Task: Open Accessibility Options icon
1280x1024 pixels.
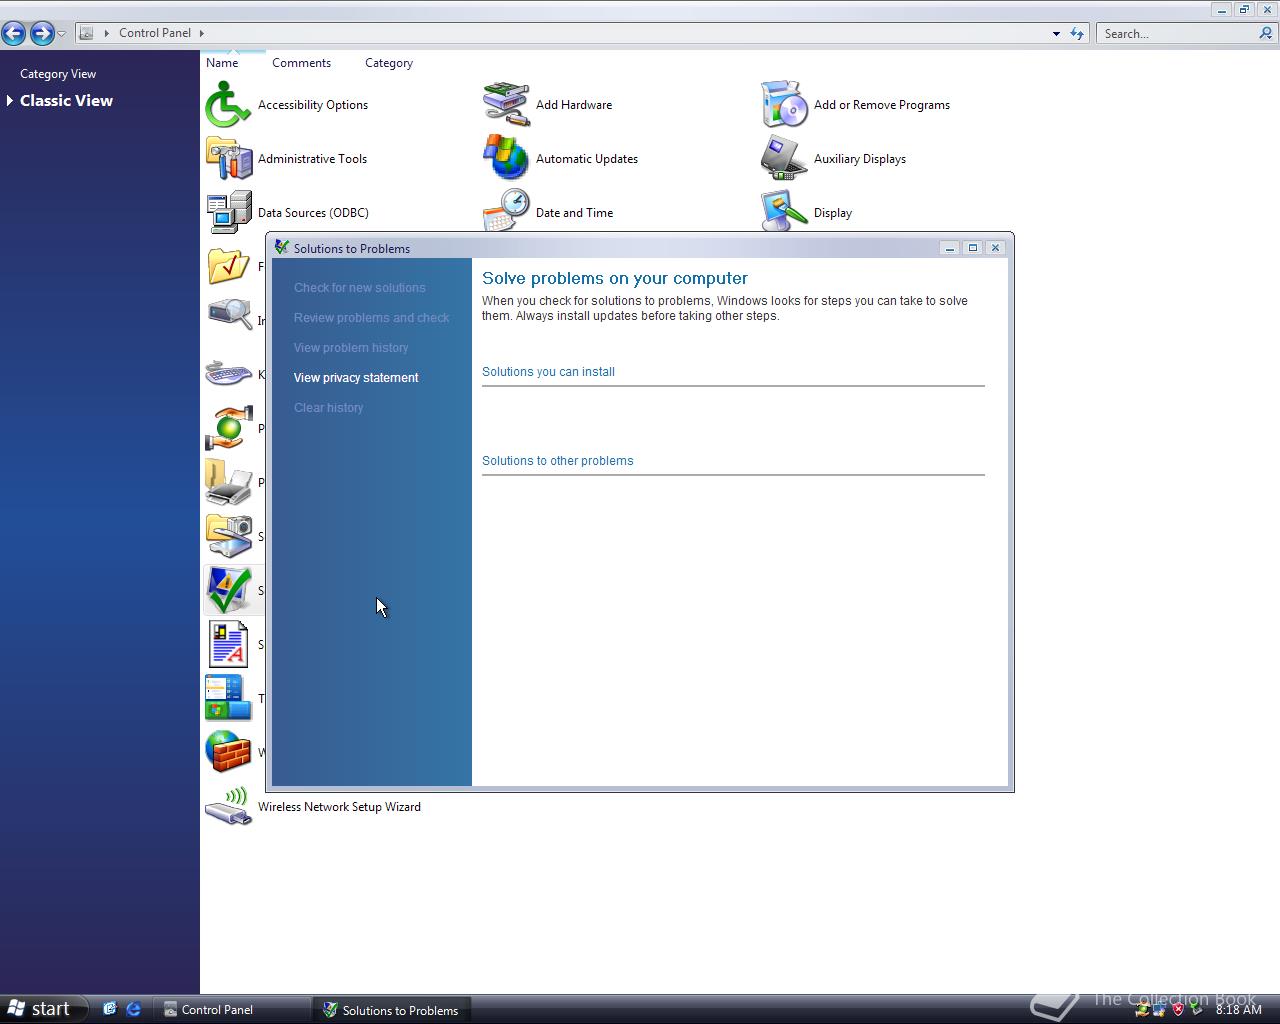Action: [x=228, y=105]
